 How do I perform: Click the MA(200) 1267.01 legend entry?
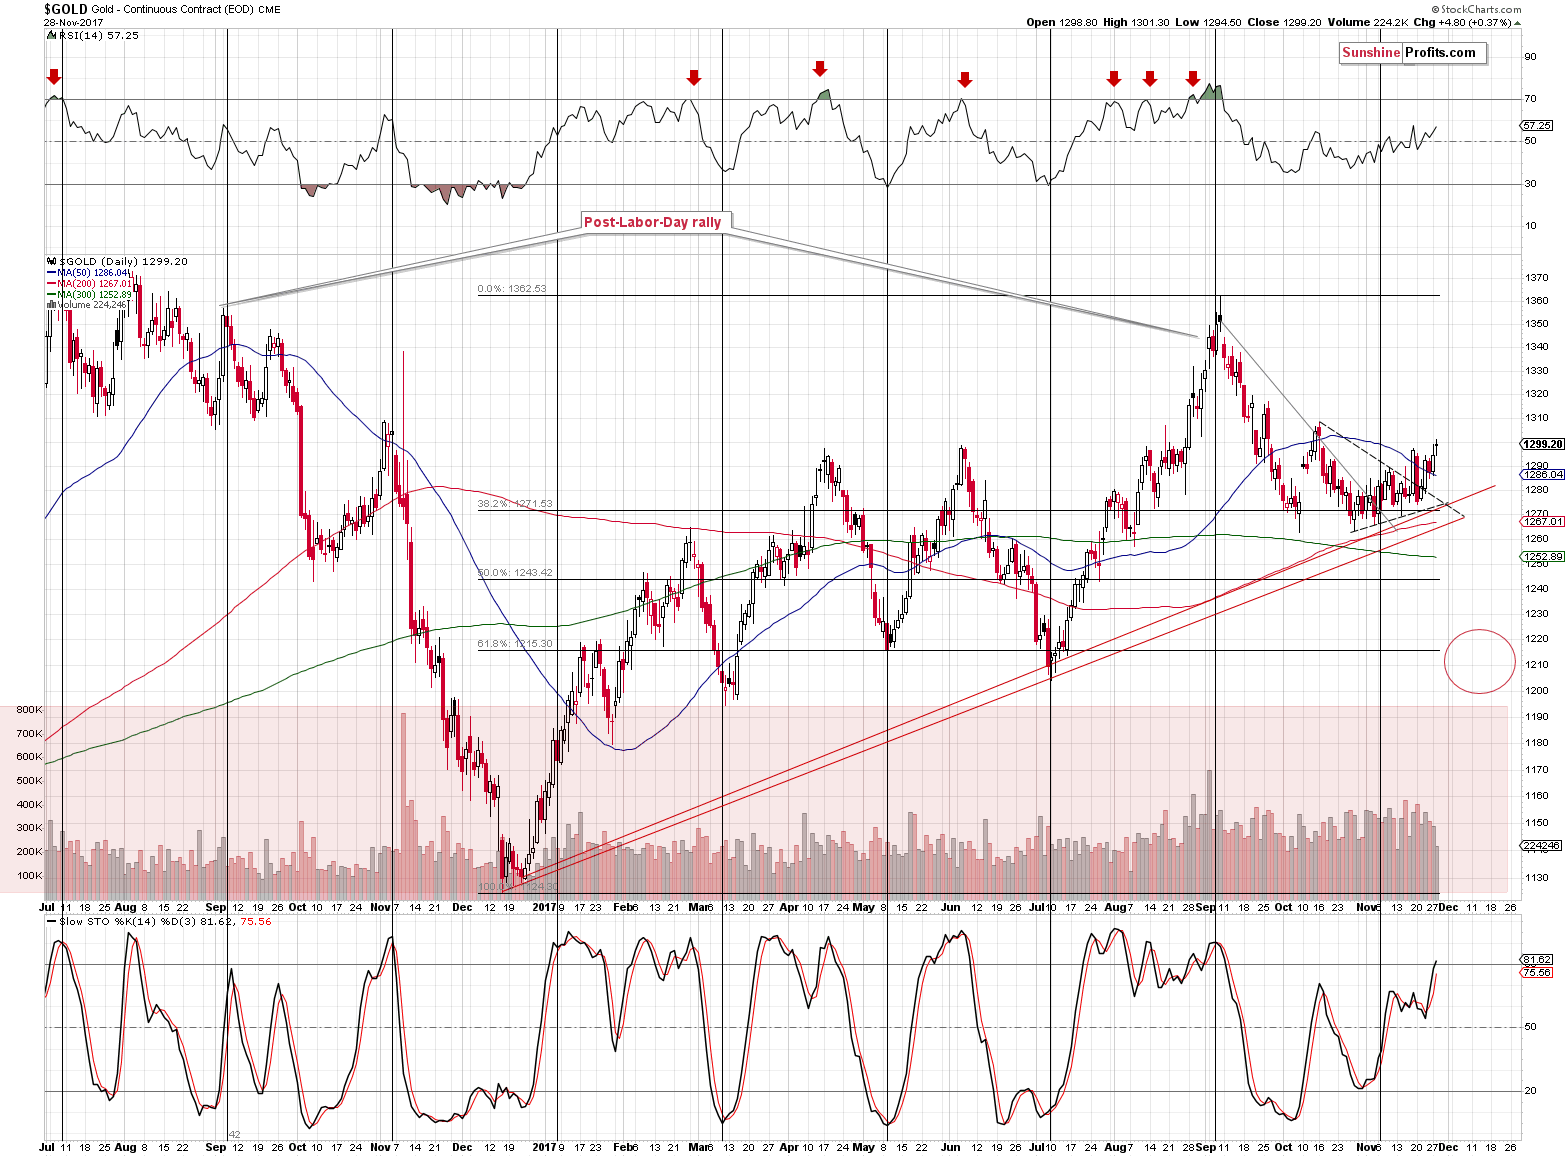point(91,283)
